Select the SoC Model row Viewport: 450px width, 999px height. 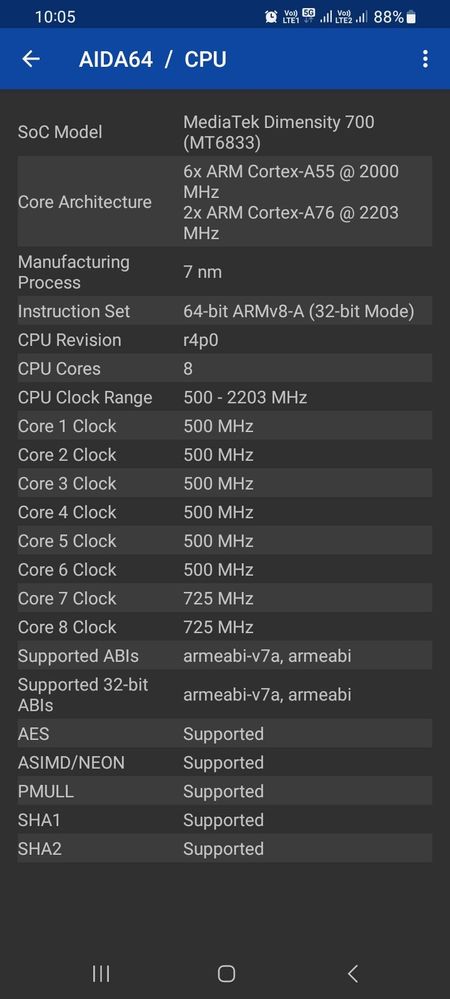(x=224, y=132)
